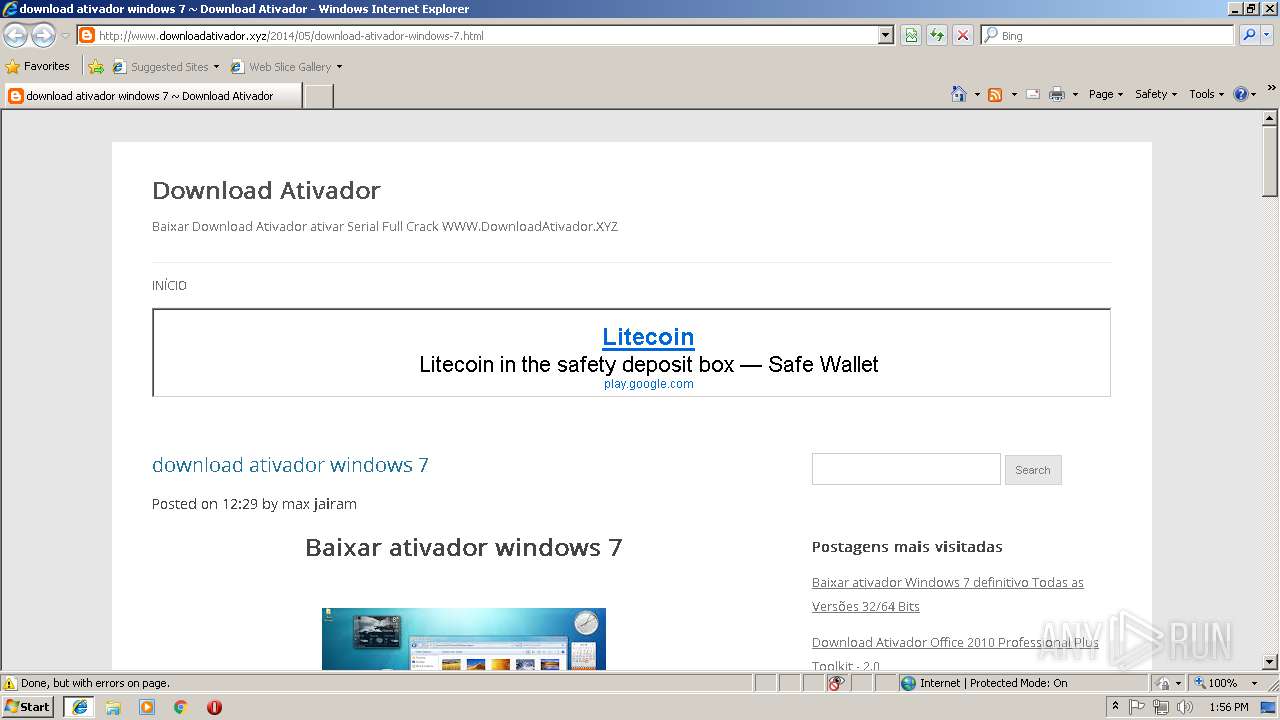The height and width of the screenshot is (720, 1280).
Task: Open 'Download Ativador Office 2010' link
Action: [955, 654]
